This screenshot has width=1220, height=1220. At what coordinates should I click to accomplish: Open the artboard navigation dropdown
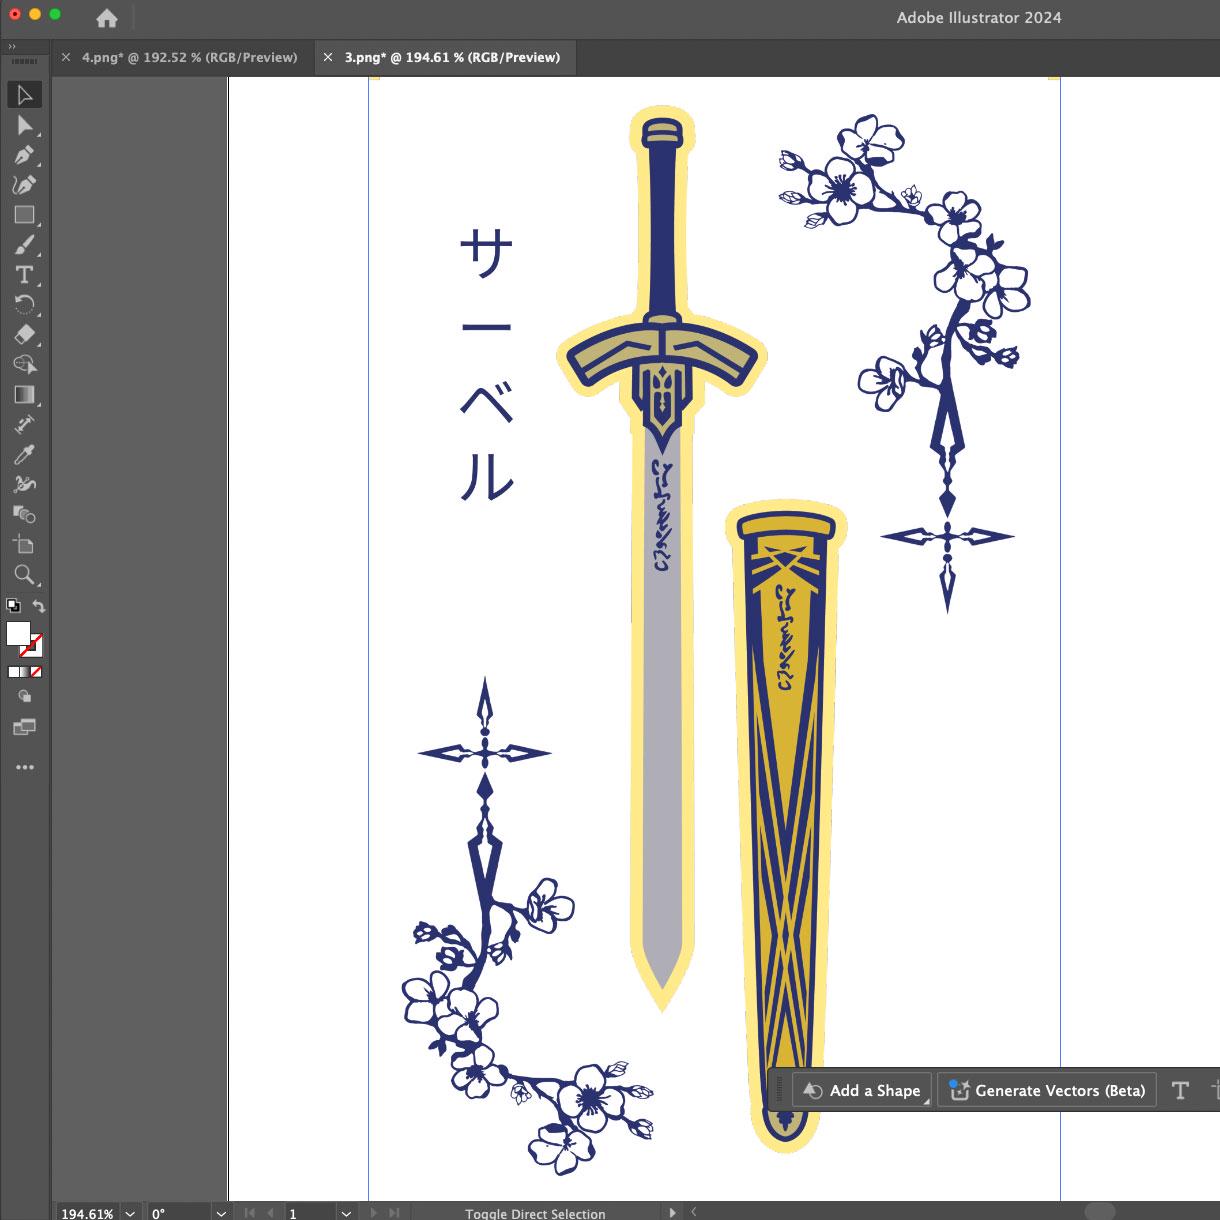coord(345,1213)
